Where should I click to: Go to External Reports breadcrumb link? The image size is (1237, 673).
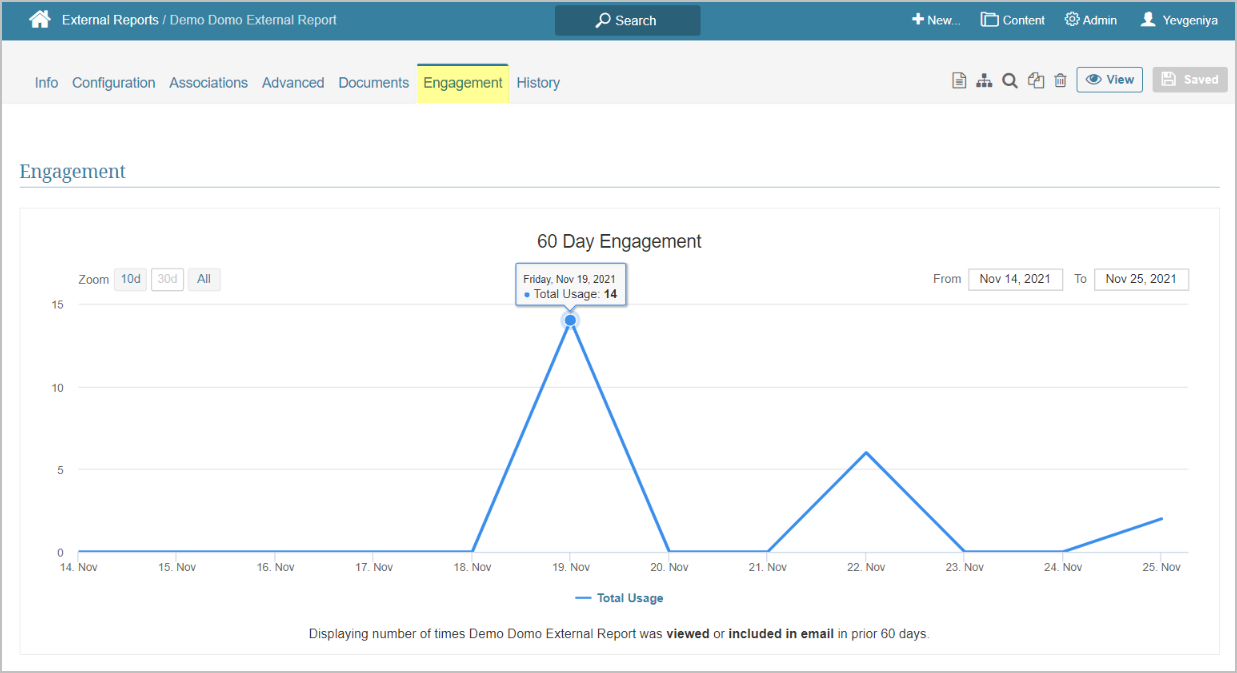pyautogui.click(x=110, y=20)
